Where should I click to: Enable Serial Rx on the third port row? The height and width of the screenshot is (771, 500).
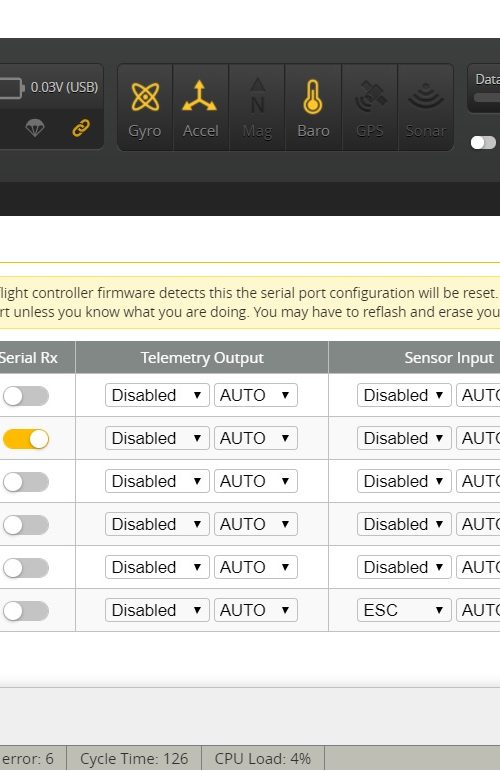click(26, 482)
